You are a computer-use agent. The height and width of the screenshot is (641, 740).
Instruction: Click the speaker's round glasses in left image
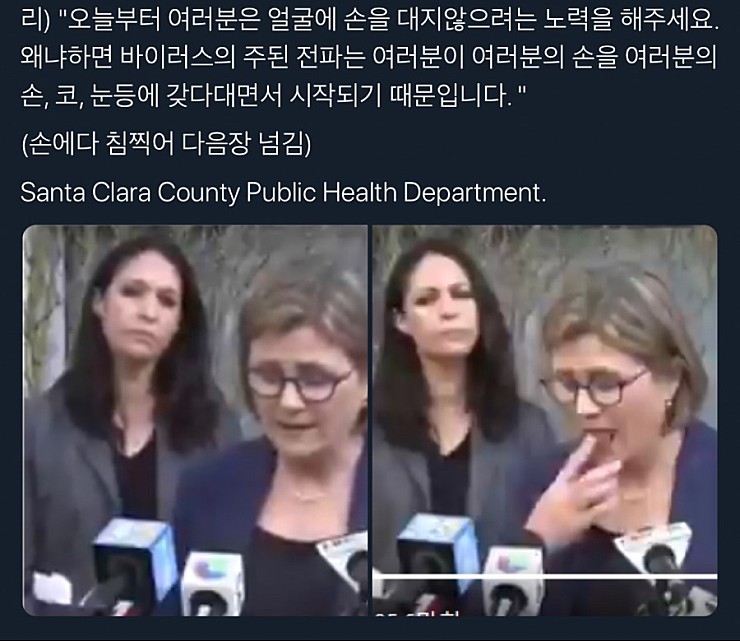299,383
